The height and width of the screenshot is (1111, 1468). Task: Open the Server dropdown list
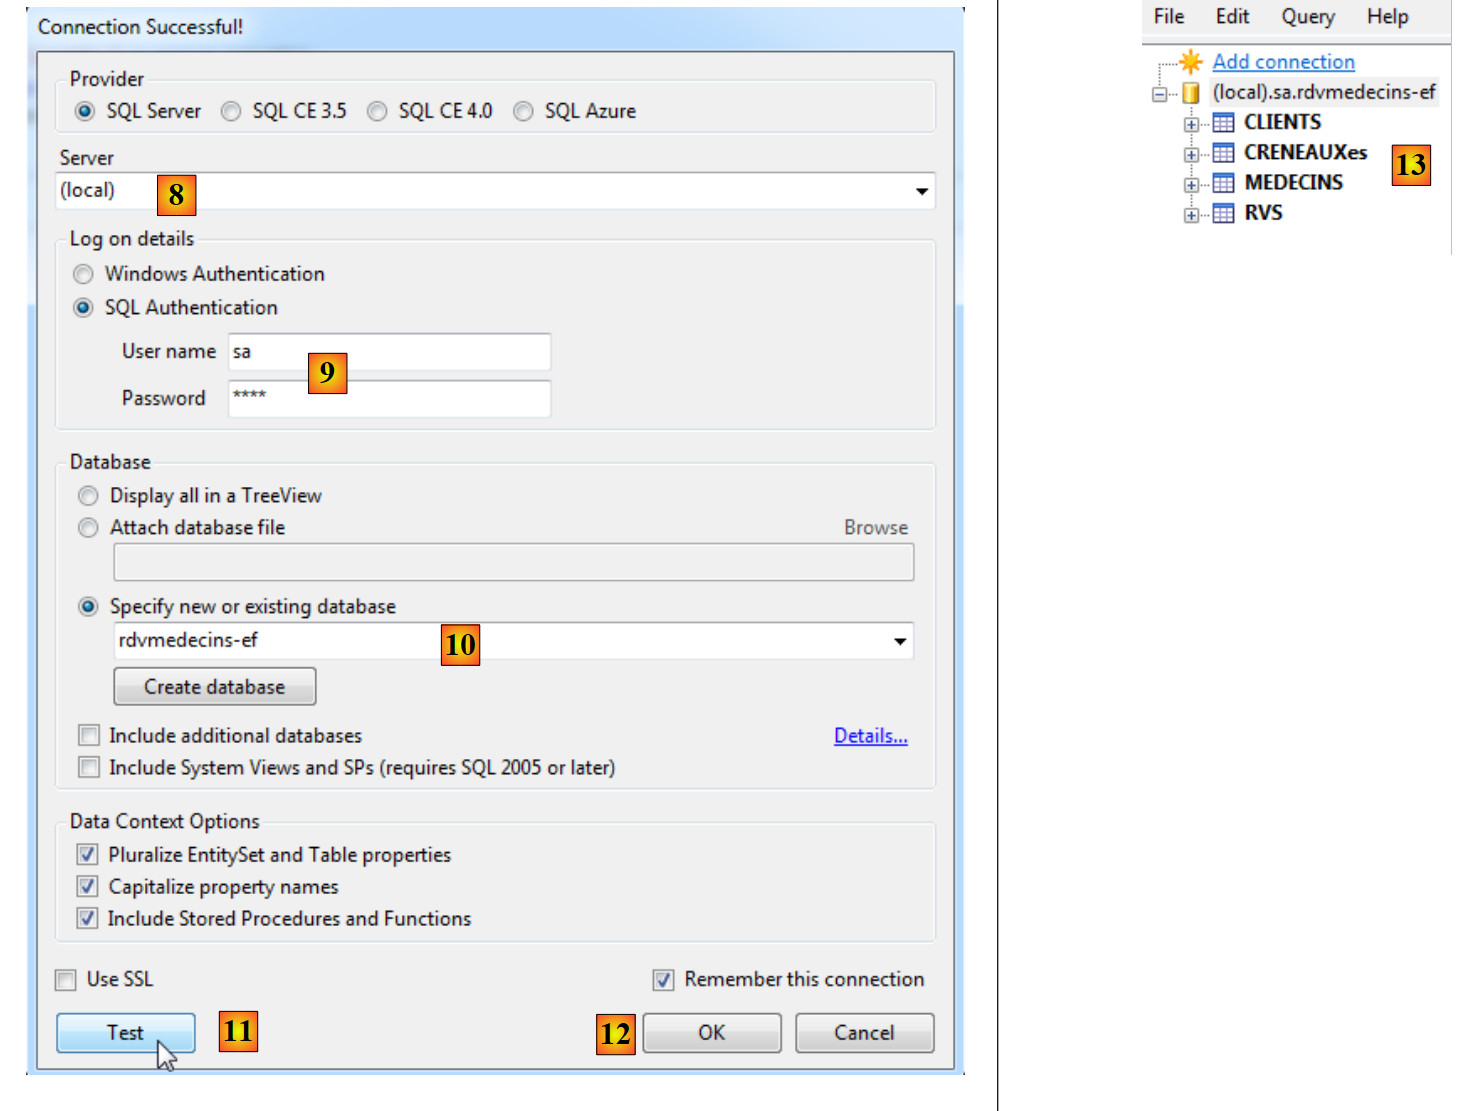pos(921,191)
